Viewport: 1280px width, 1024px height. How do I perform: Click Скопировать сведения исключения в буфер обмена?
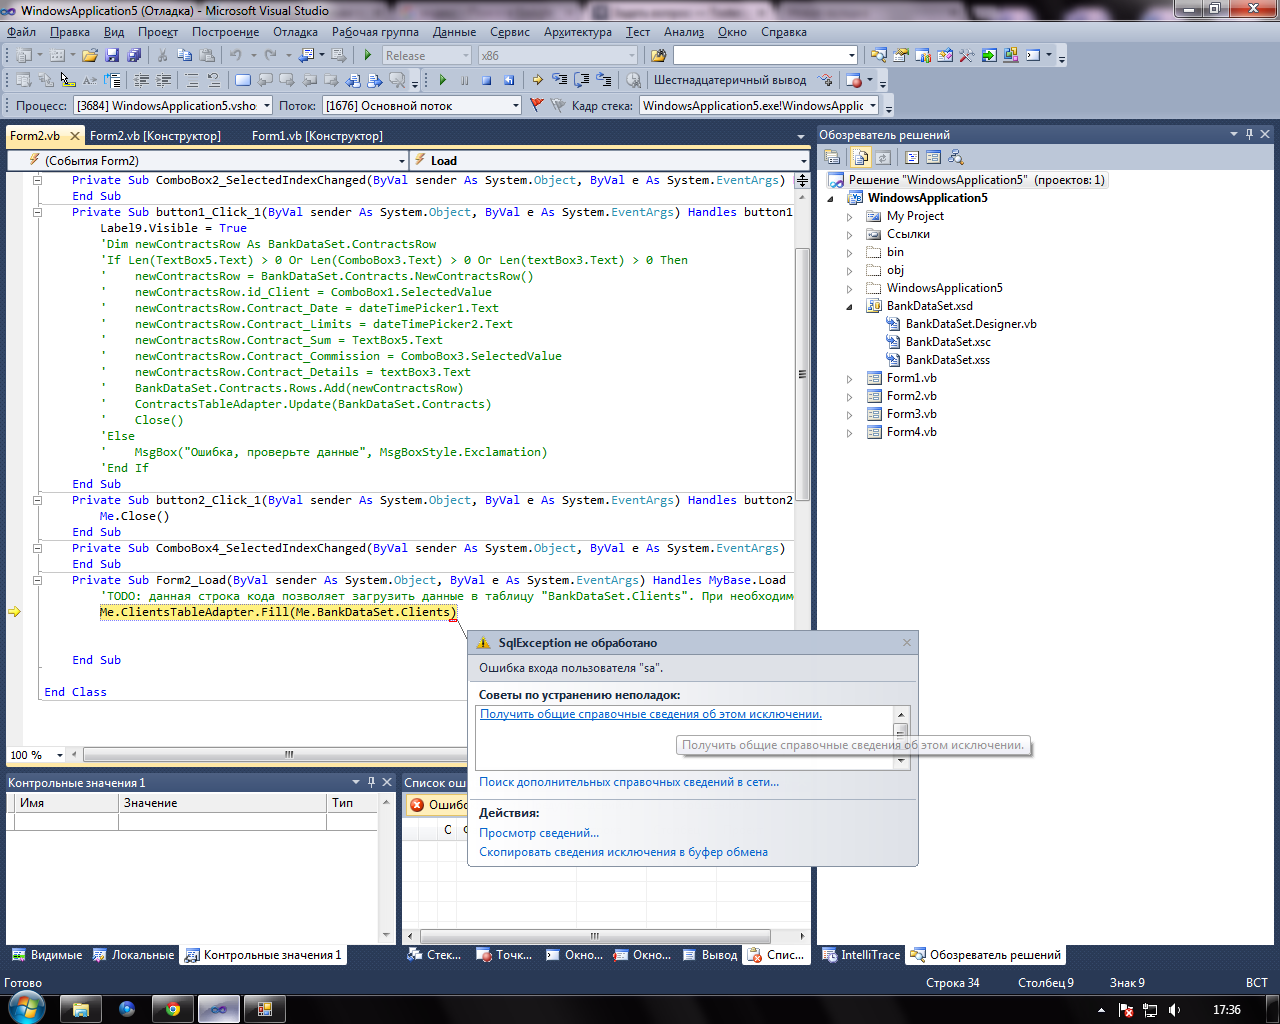coord(623,852)
